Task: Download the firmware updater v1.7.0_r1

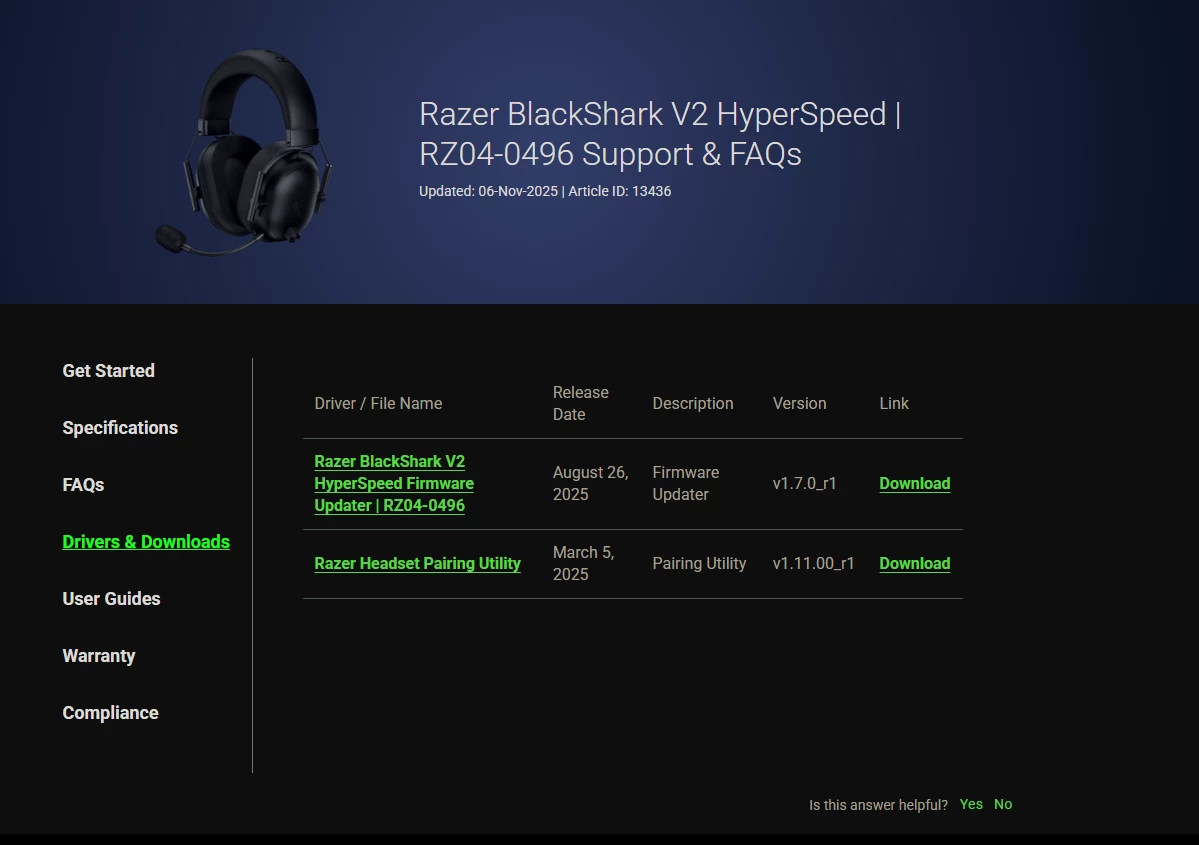Action: [915, 483]
